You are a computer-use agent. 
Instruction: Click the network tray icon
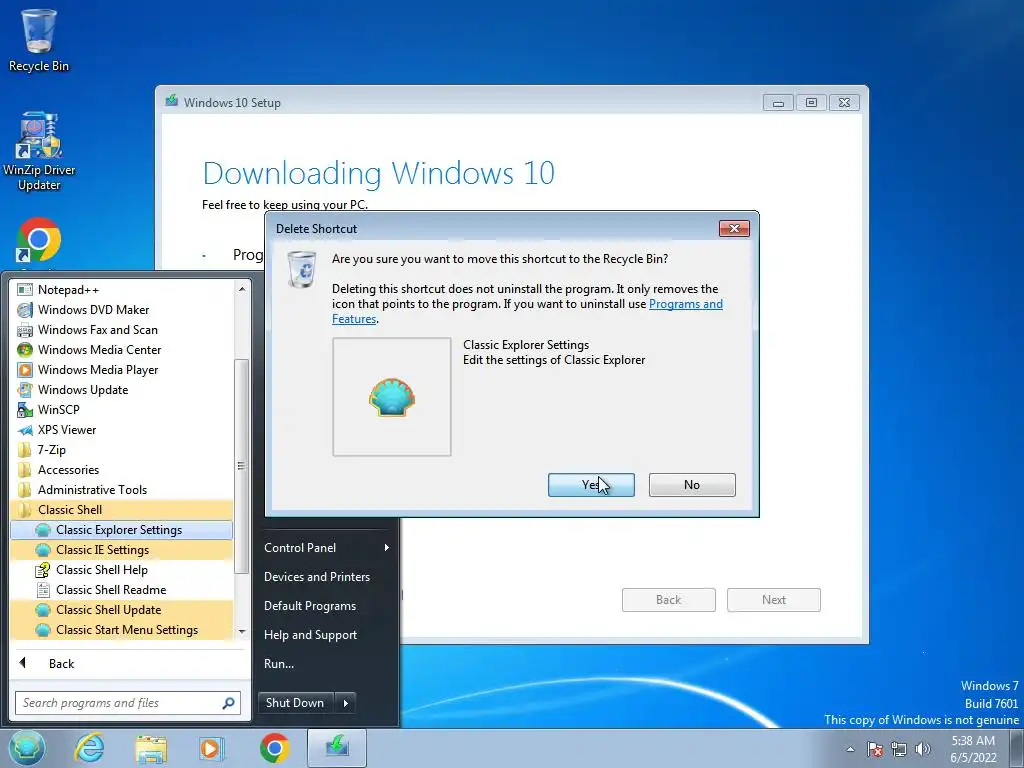pos(899,749)
